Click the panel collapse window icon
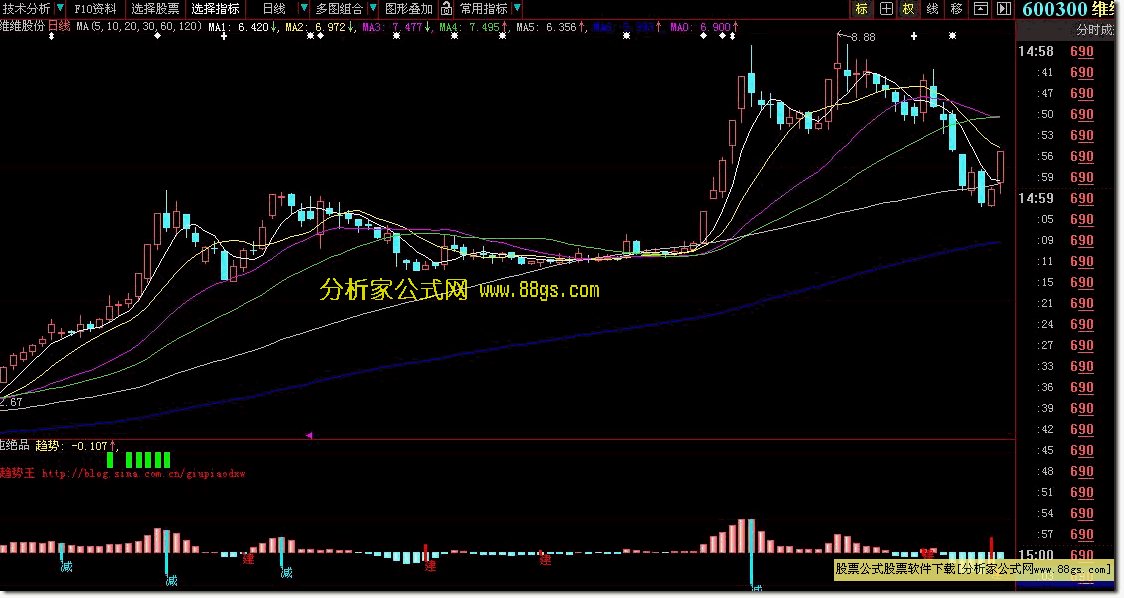 point(980,9)
